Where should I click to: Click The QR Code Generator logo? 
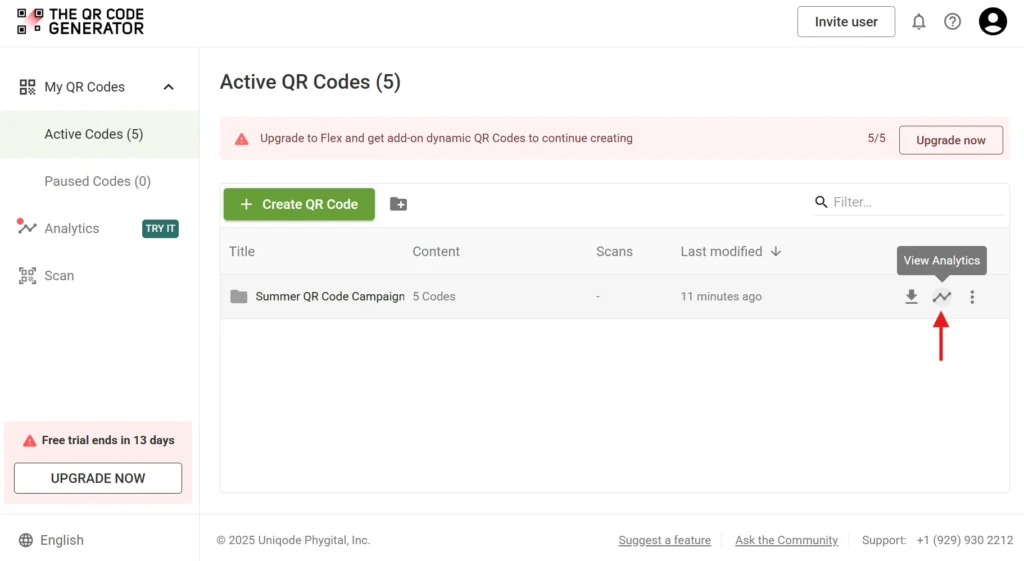(x=81, y=22)
